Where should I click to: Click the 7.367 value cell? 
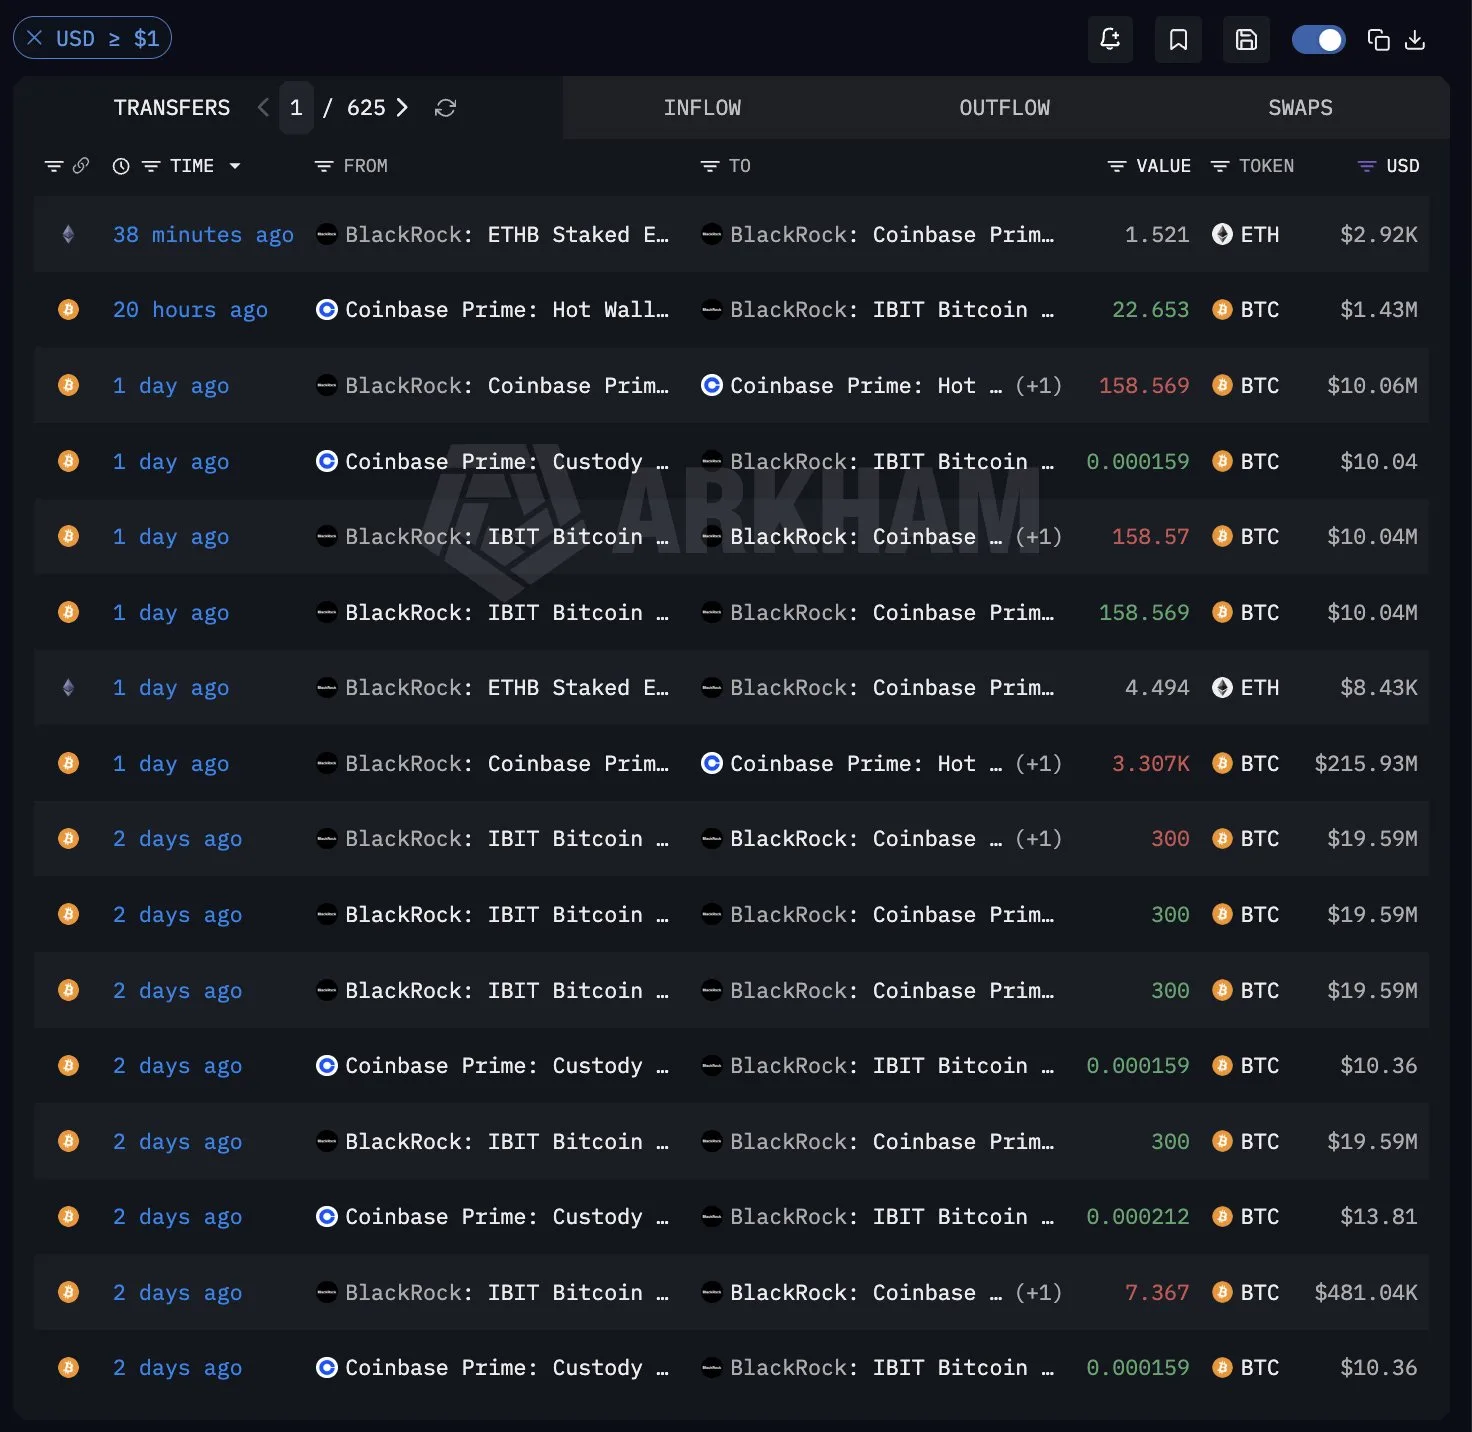click(x=1157, y=1293)
